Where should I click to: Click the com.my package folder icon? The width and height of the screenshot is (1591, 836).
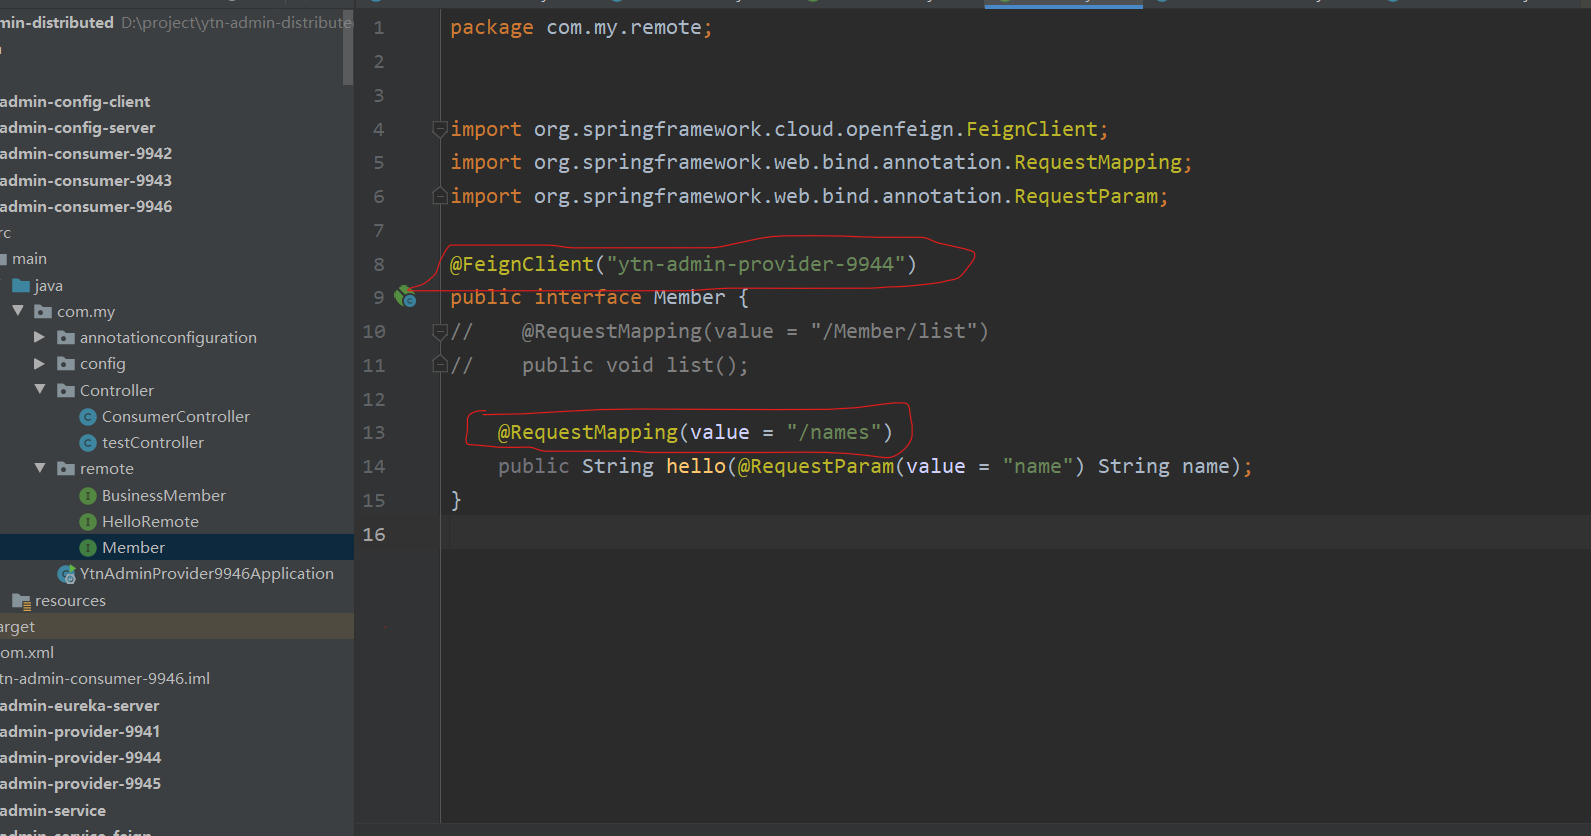[43, 311]
